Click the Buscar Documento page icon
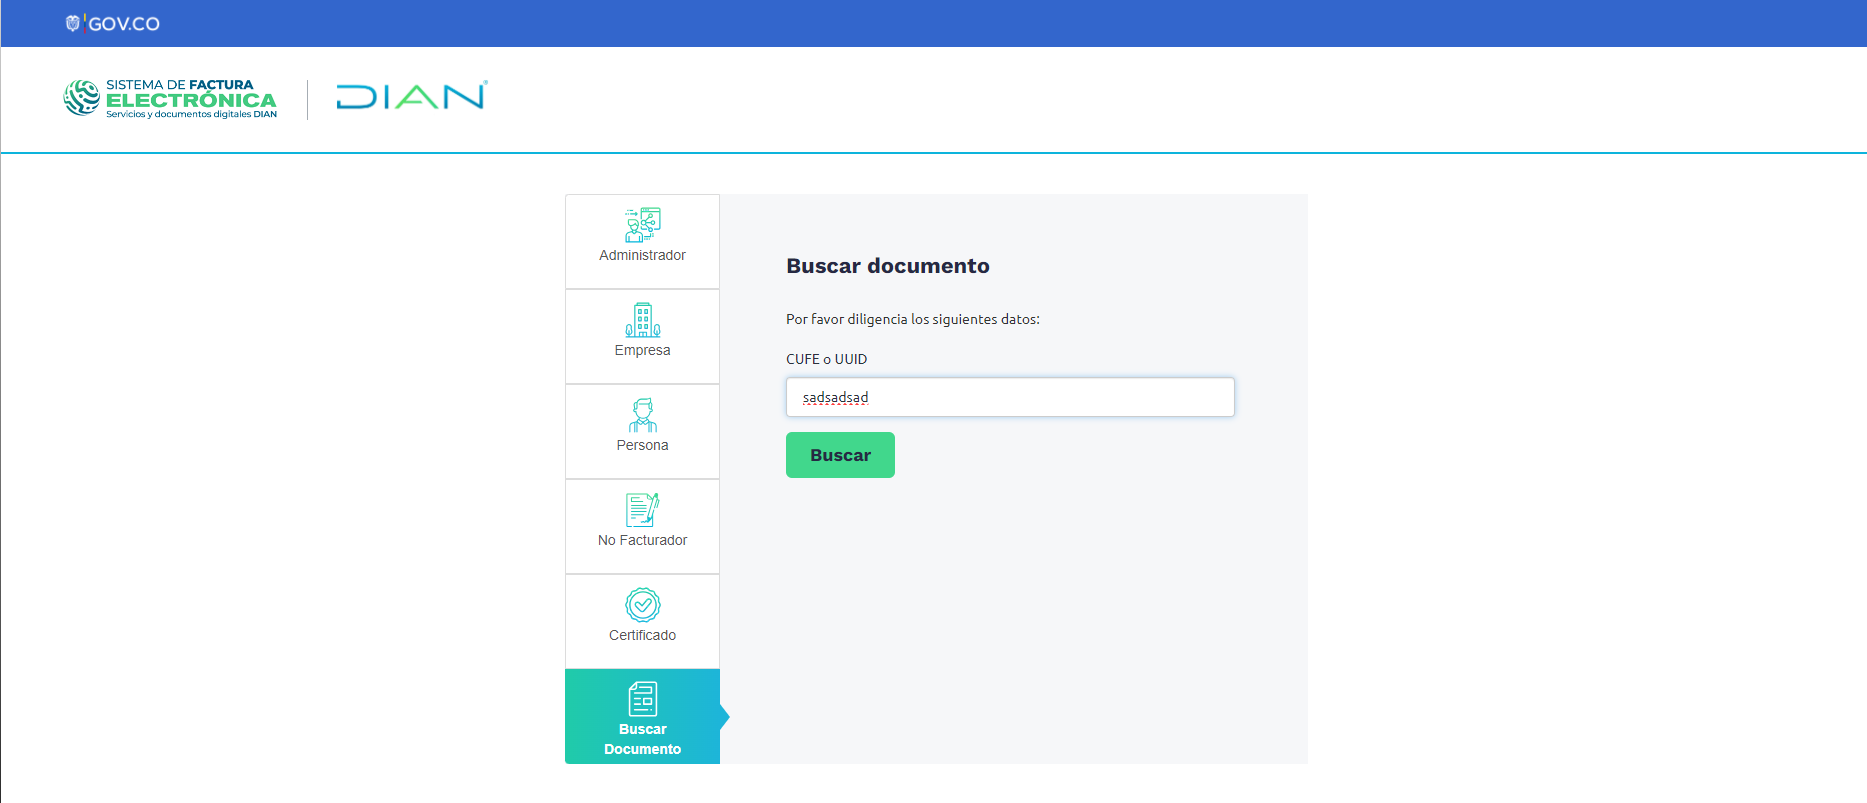 point(642,699)
